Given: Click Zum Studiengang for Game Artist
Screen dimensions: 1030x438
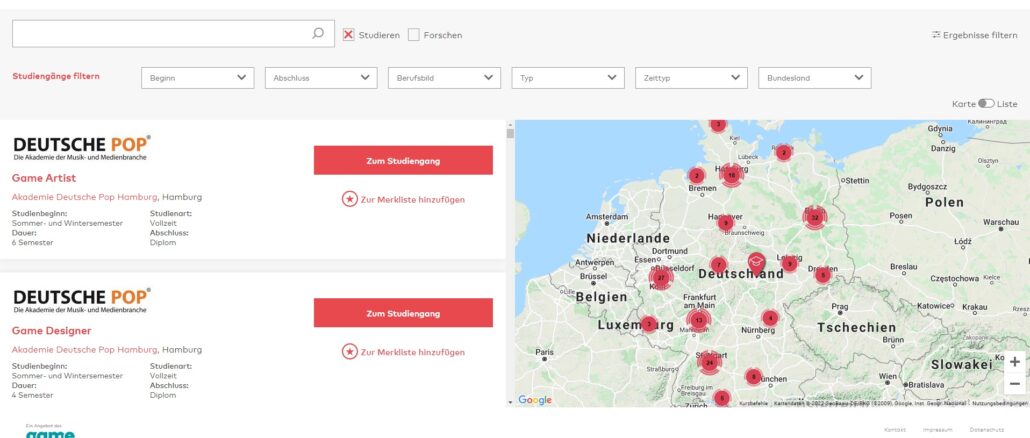Looking at the screenshot, I should click(403, 160).
